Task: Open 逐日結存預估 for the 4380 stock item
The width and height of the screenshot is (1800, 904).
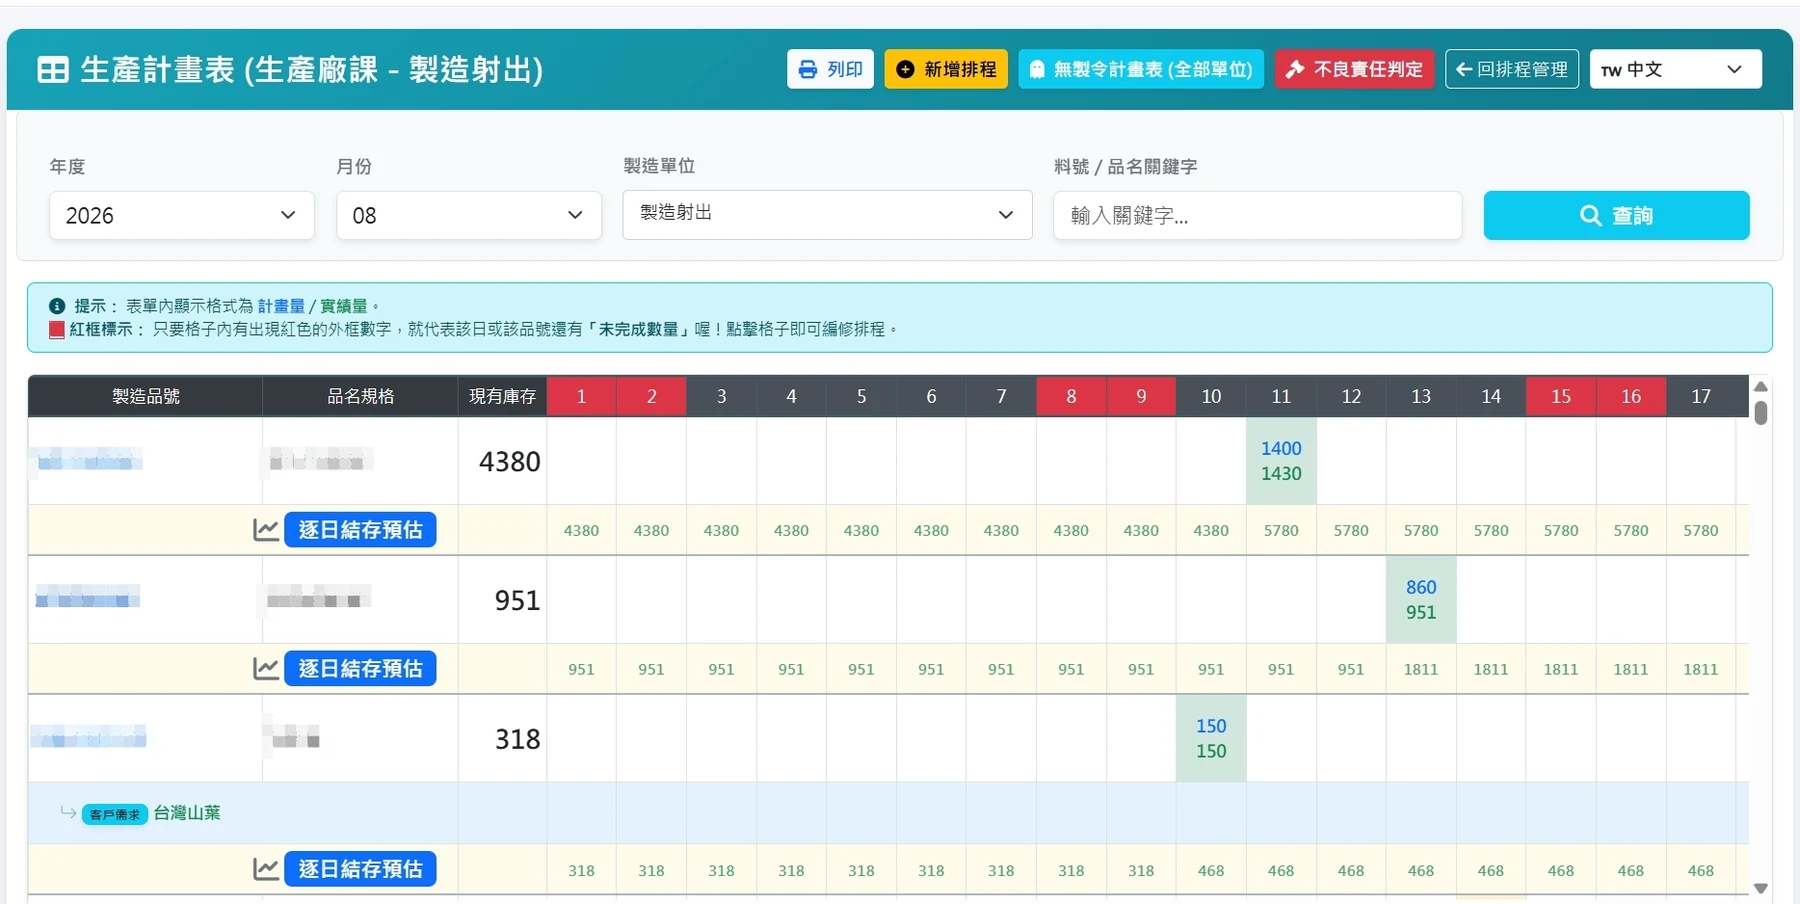Action: (360, 530)
